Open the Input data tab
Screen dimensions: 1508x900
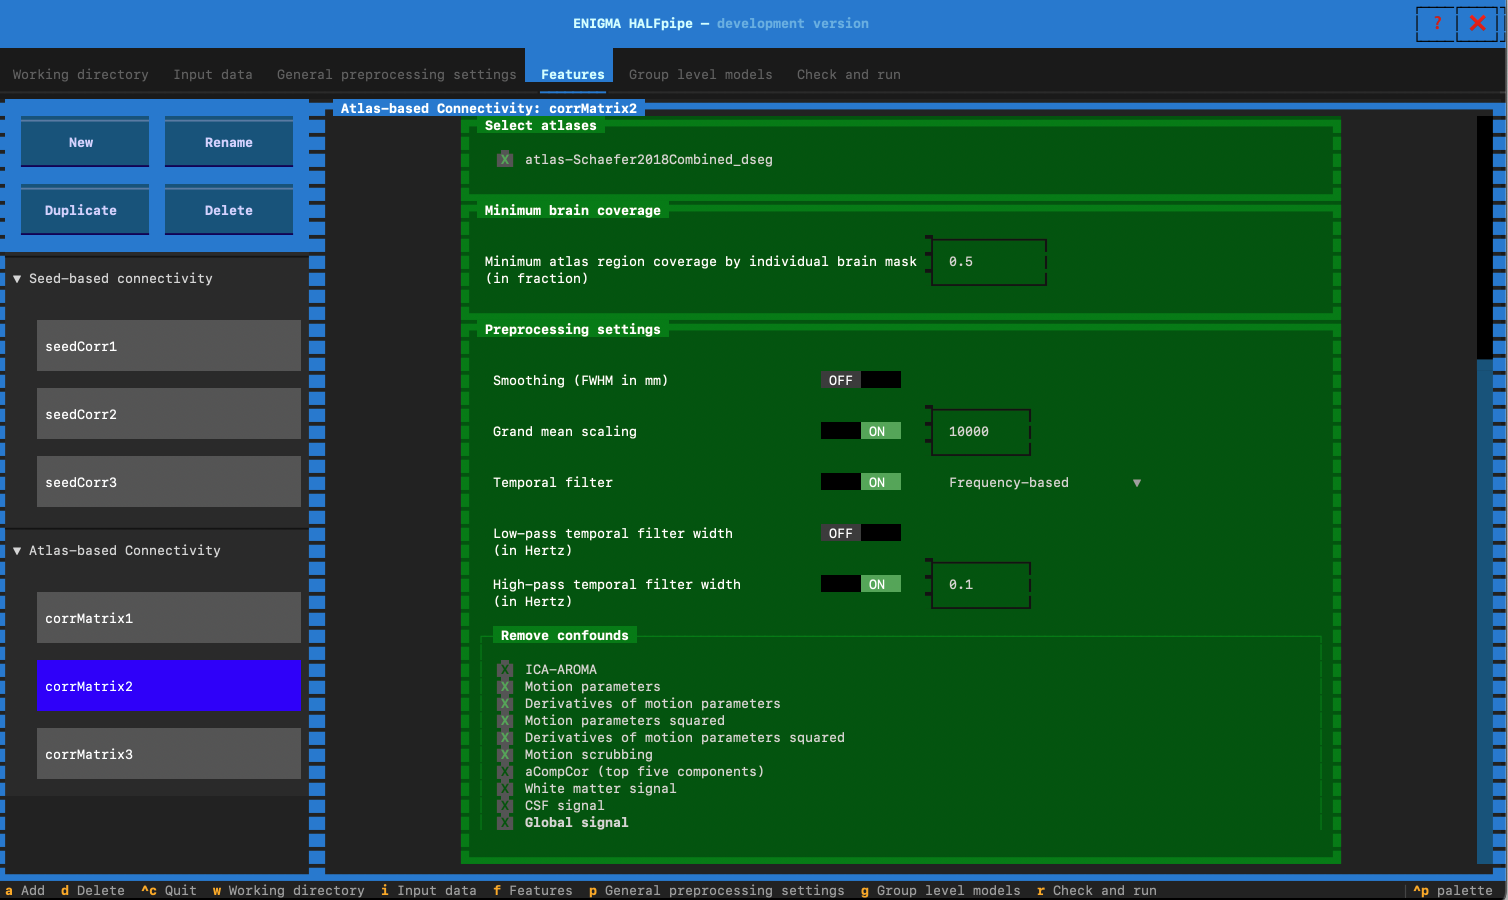tap(213, 75)
